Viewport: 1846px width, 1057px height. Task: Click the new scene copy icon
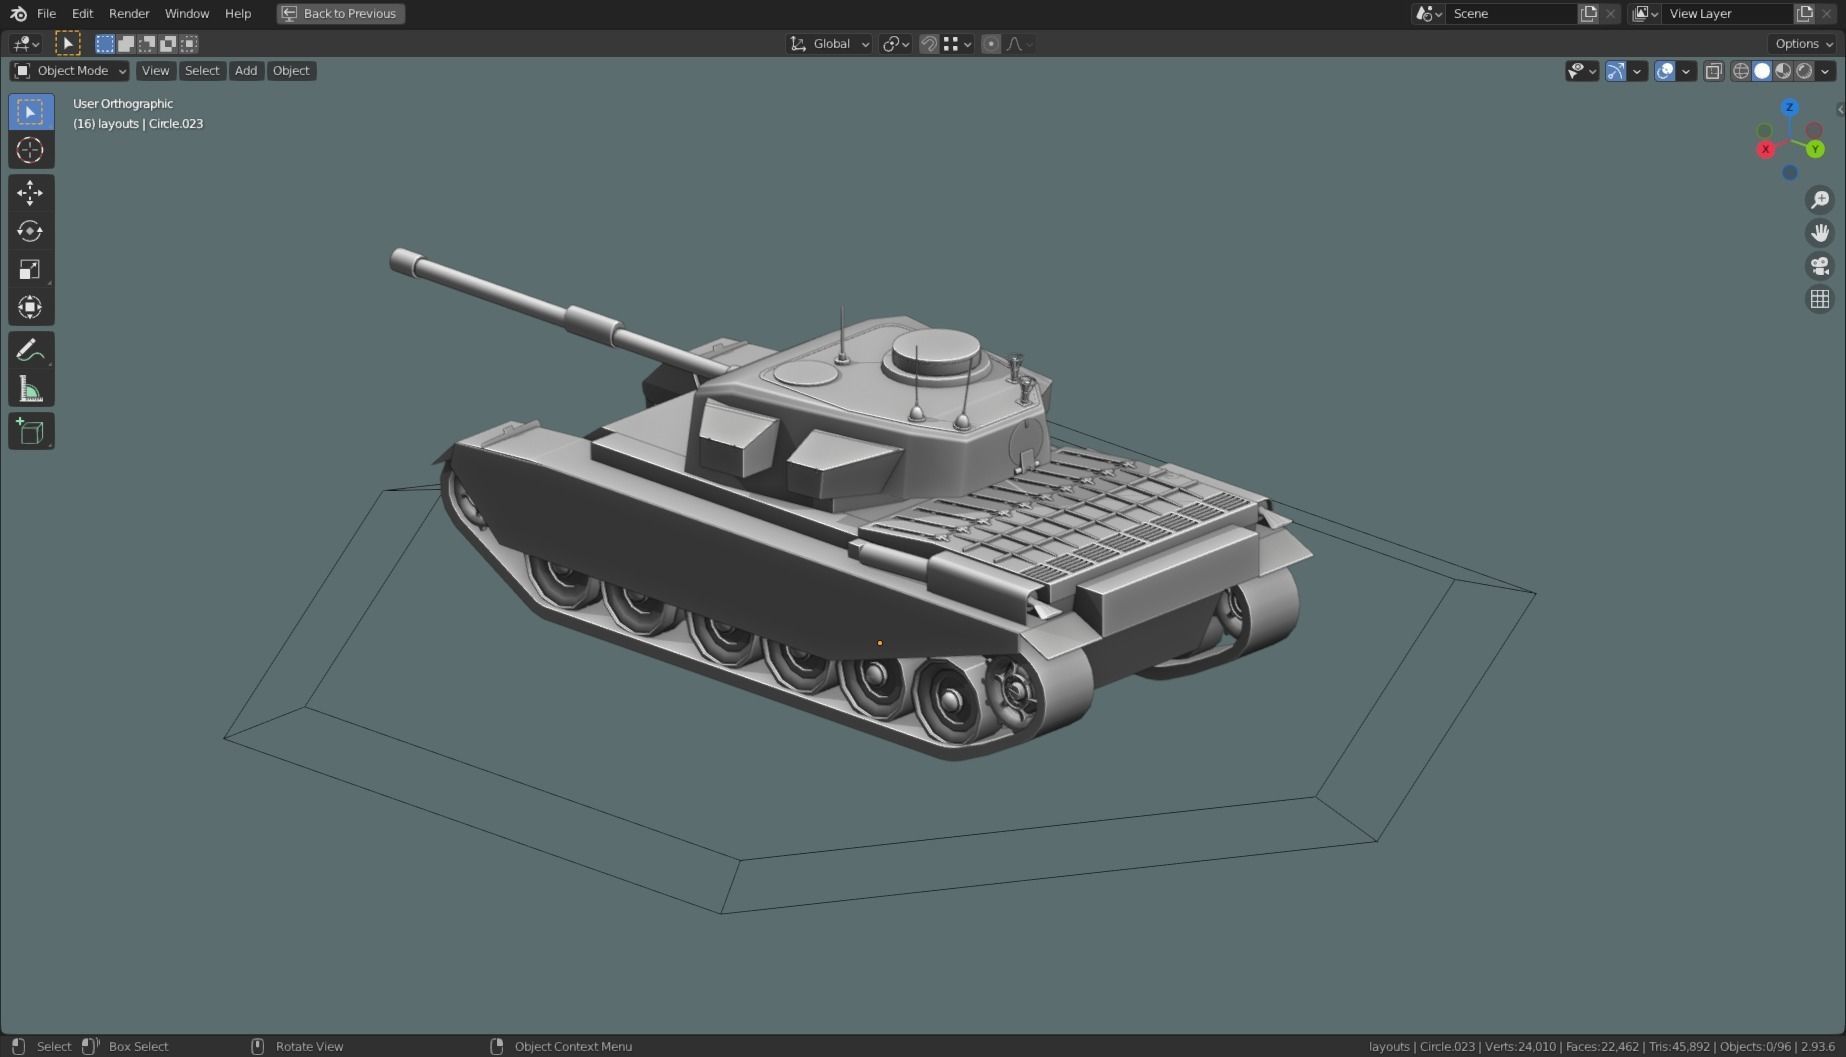pyautogui.click(x=1589, y=13)
